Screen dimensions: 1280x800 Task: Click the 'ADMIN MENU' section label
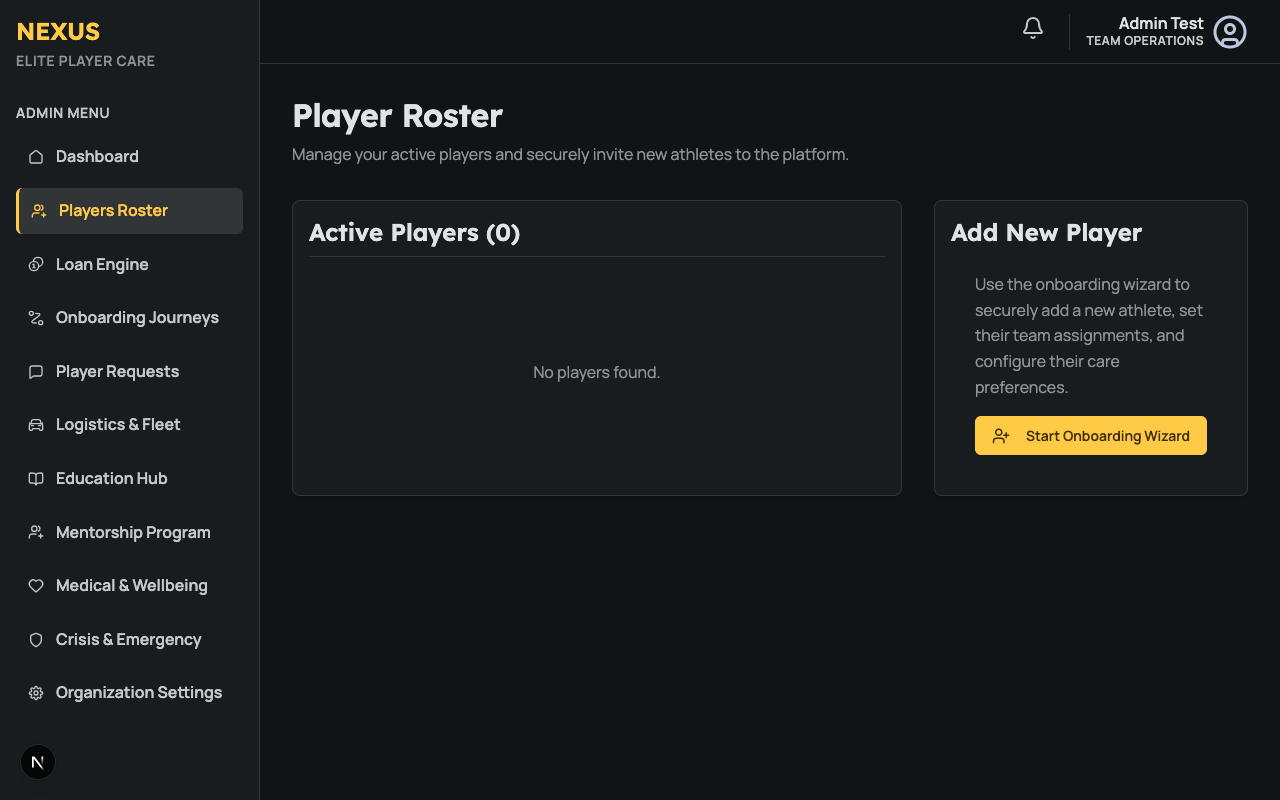[63, 113]
